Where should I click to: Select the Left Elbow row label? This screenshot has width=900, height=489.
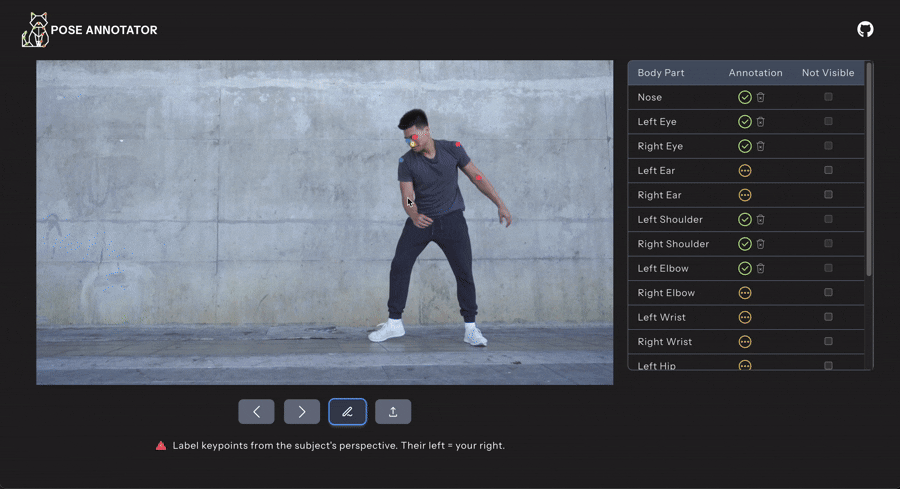[663, 268]
